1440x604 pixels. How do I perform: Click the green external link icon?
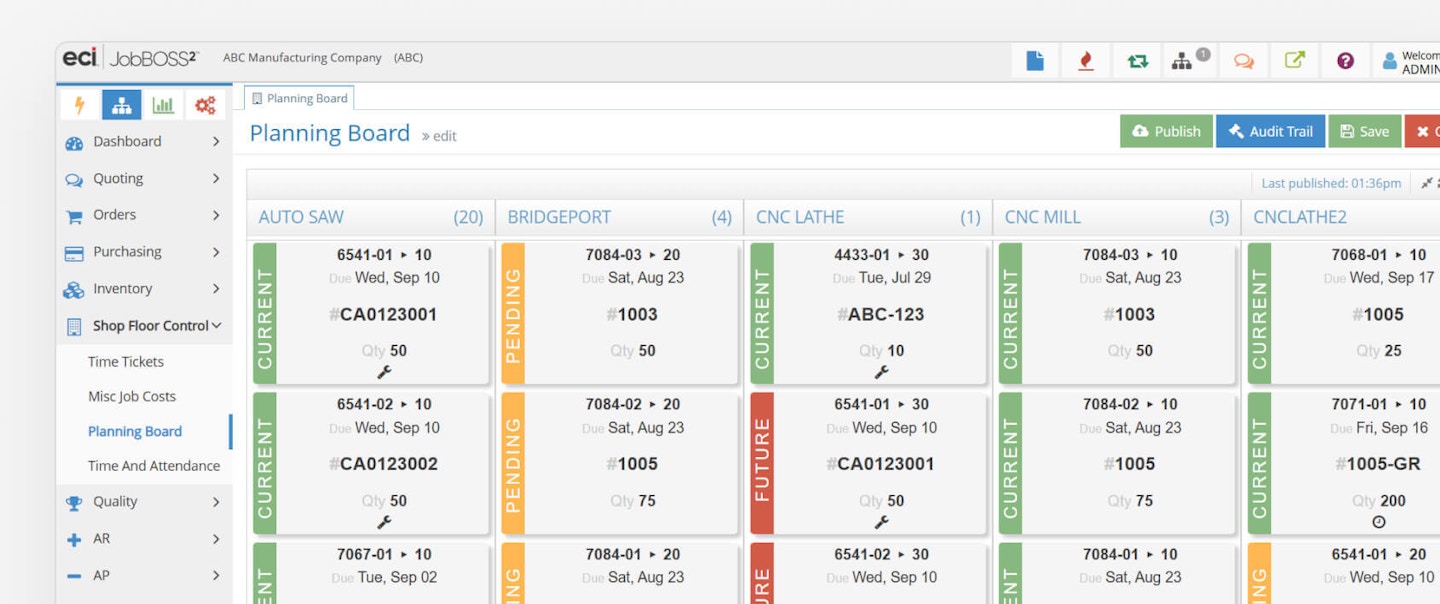coord(1294,61)
